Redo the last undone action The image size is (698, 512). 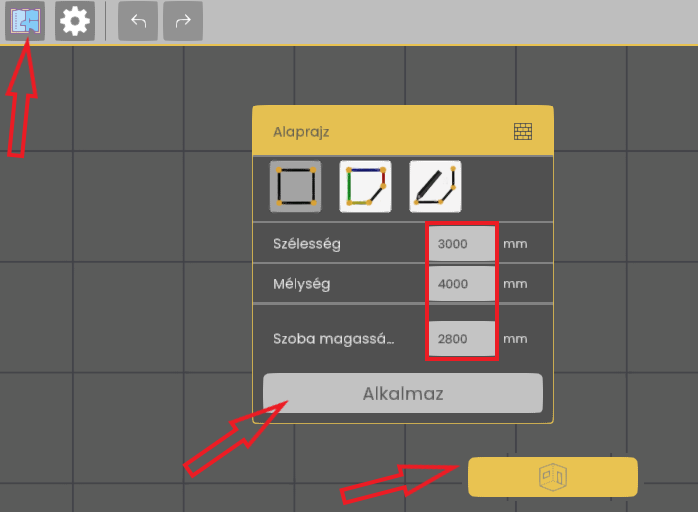183,21
